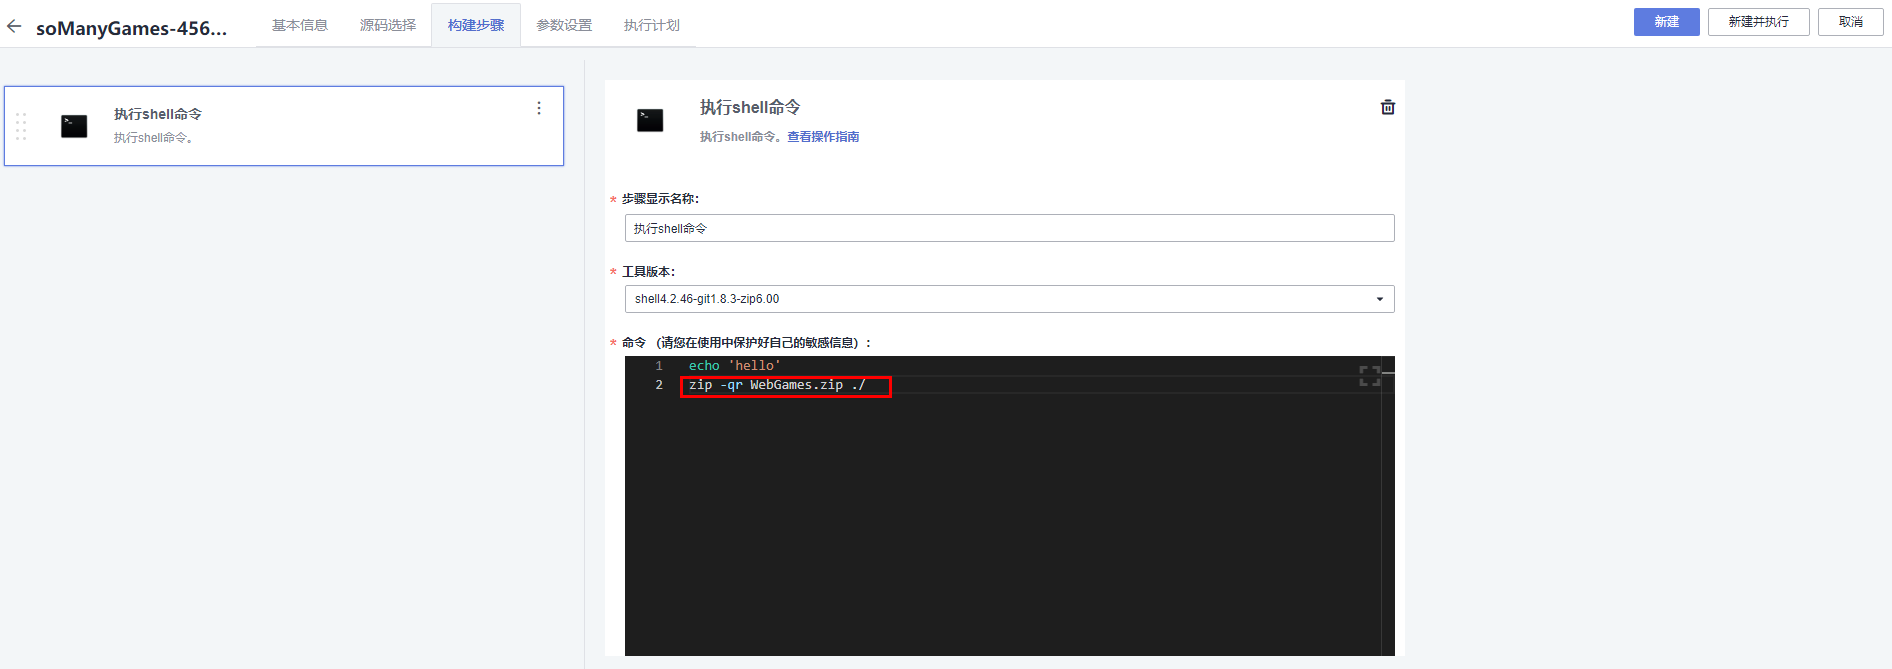
Task: Click the terminal icon in the detail panel header
Action: coord(650,121)
